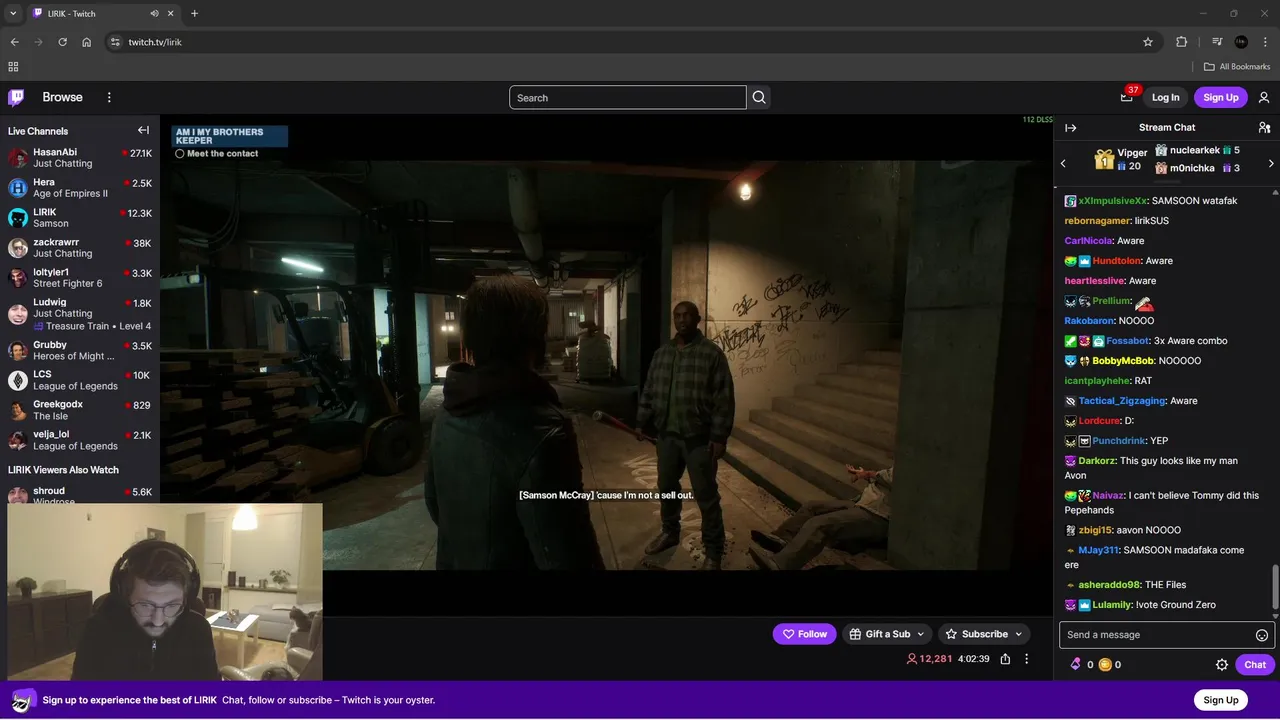Screen dimensions: 1280x720
Task: Click the Twitch logo home icon
Action: pyautogui.click(x=16, y=97)
